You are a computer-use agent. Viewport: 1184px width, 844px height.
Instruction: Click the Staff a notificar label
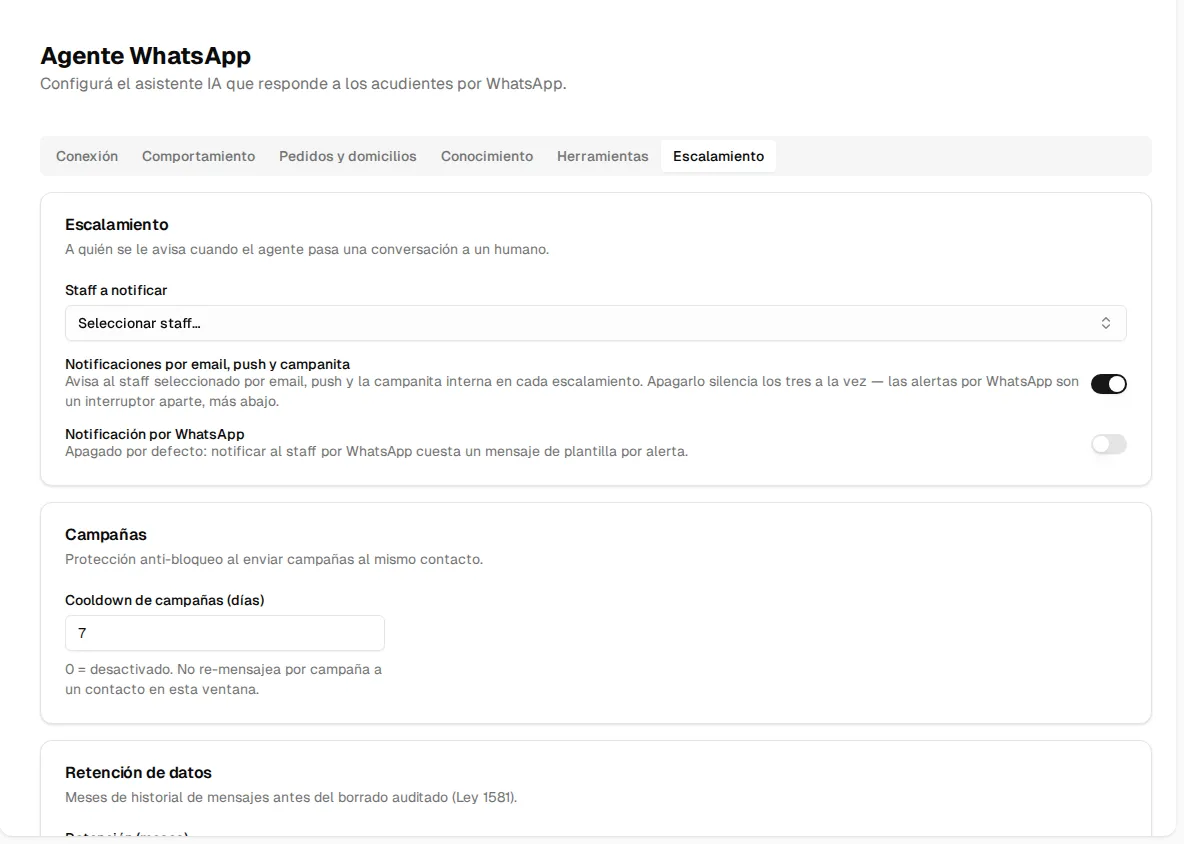pyautogui.click(x=116, y=290)
